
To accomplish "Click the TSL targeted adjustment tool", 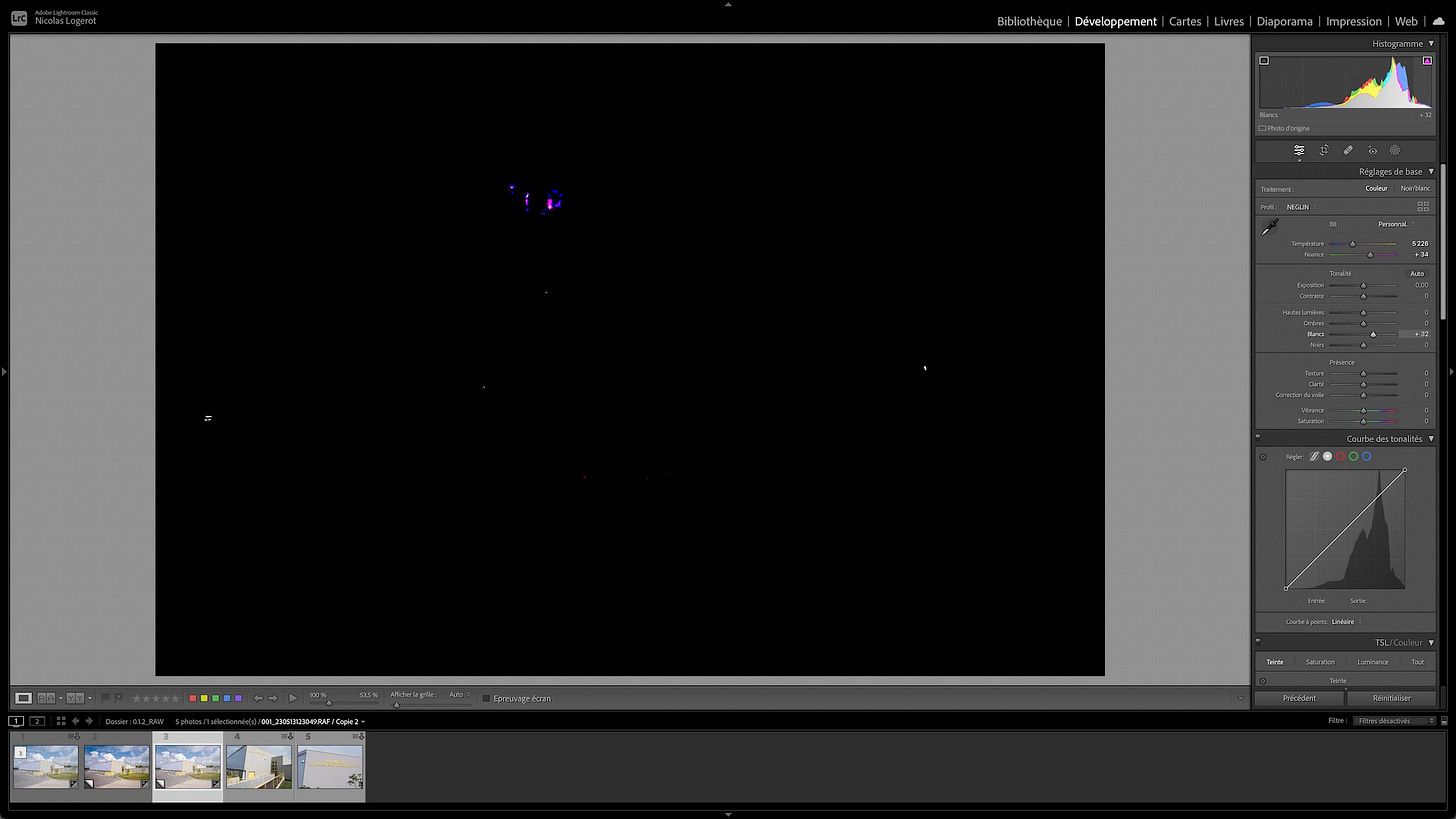I will pos(1263,681).
